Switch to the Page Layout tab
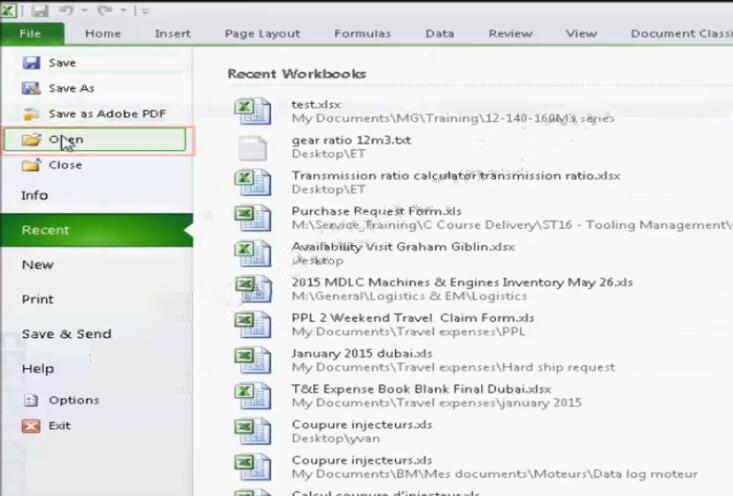 point(262,34)
